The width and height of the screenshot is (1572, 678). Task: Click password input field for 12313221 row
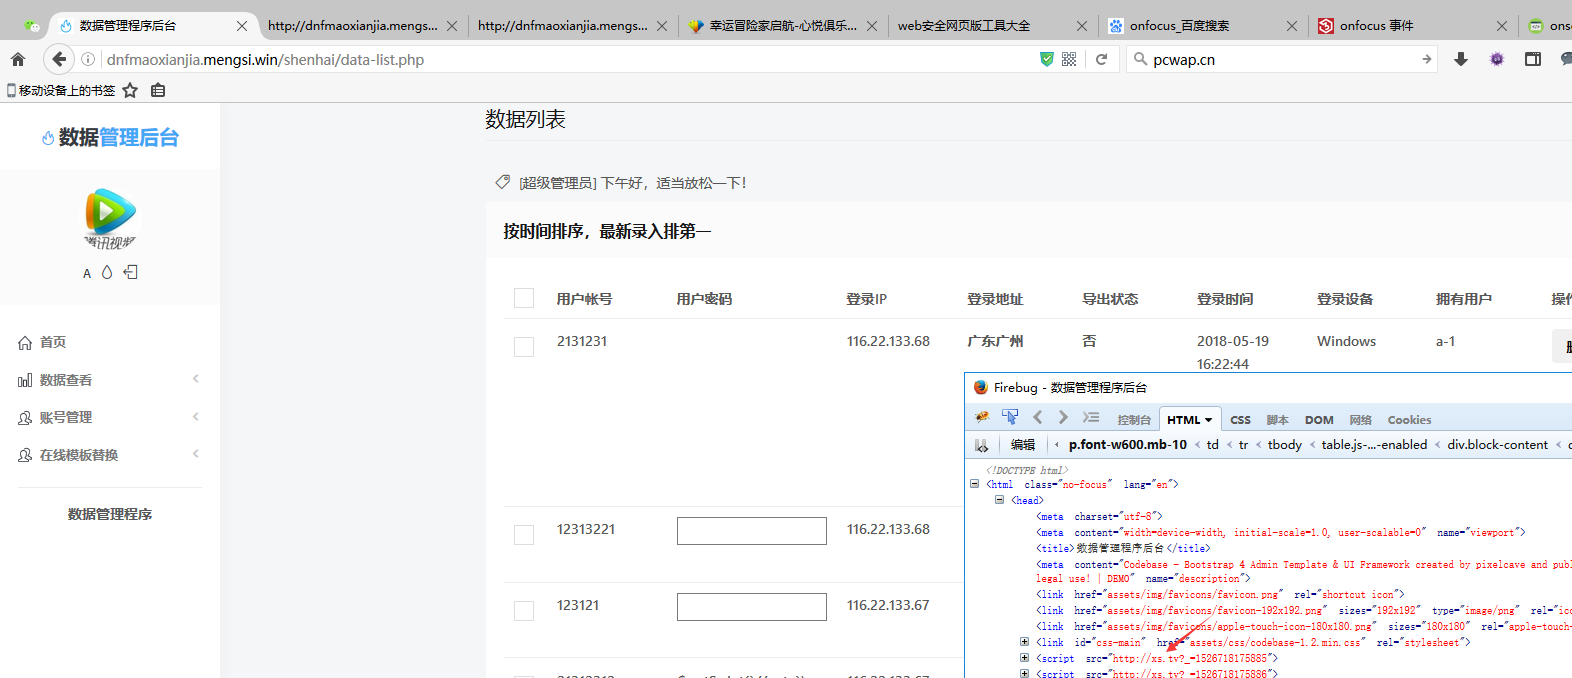click(x=752, y=531)
